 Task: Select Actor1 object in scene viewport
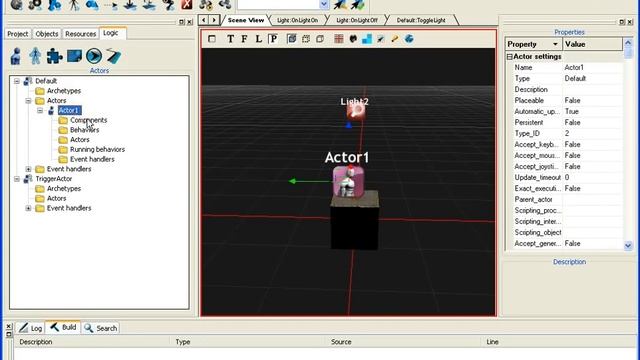click(x=348, y=181)
